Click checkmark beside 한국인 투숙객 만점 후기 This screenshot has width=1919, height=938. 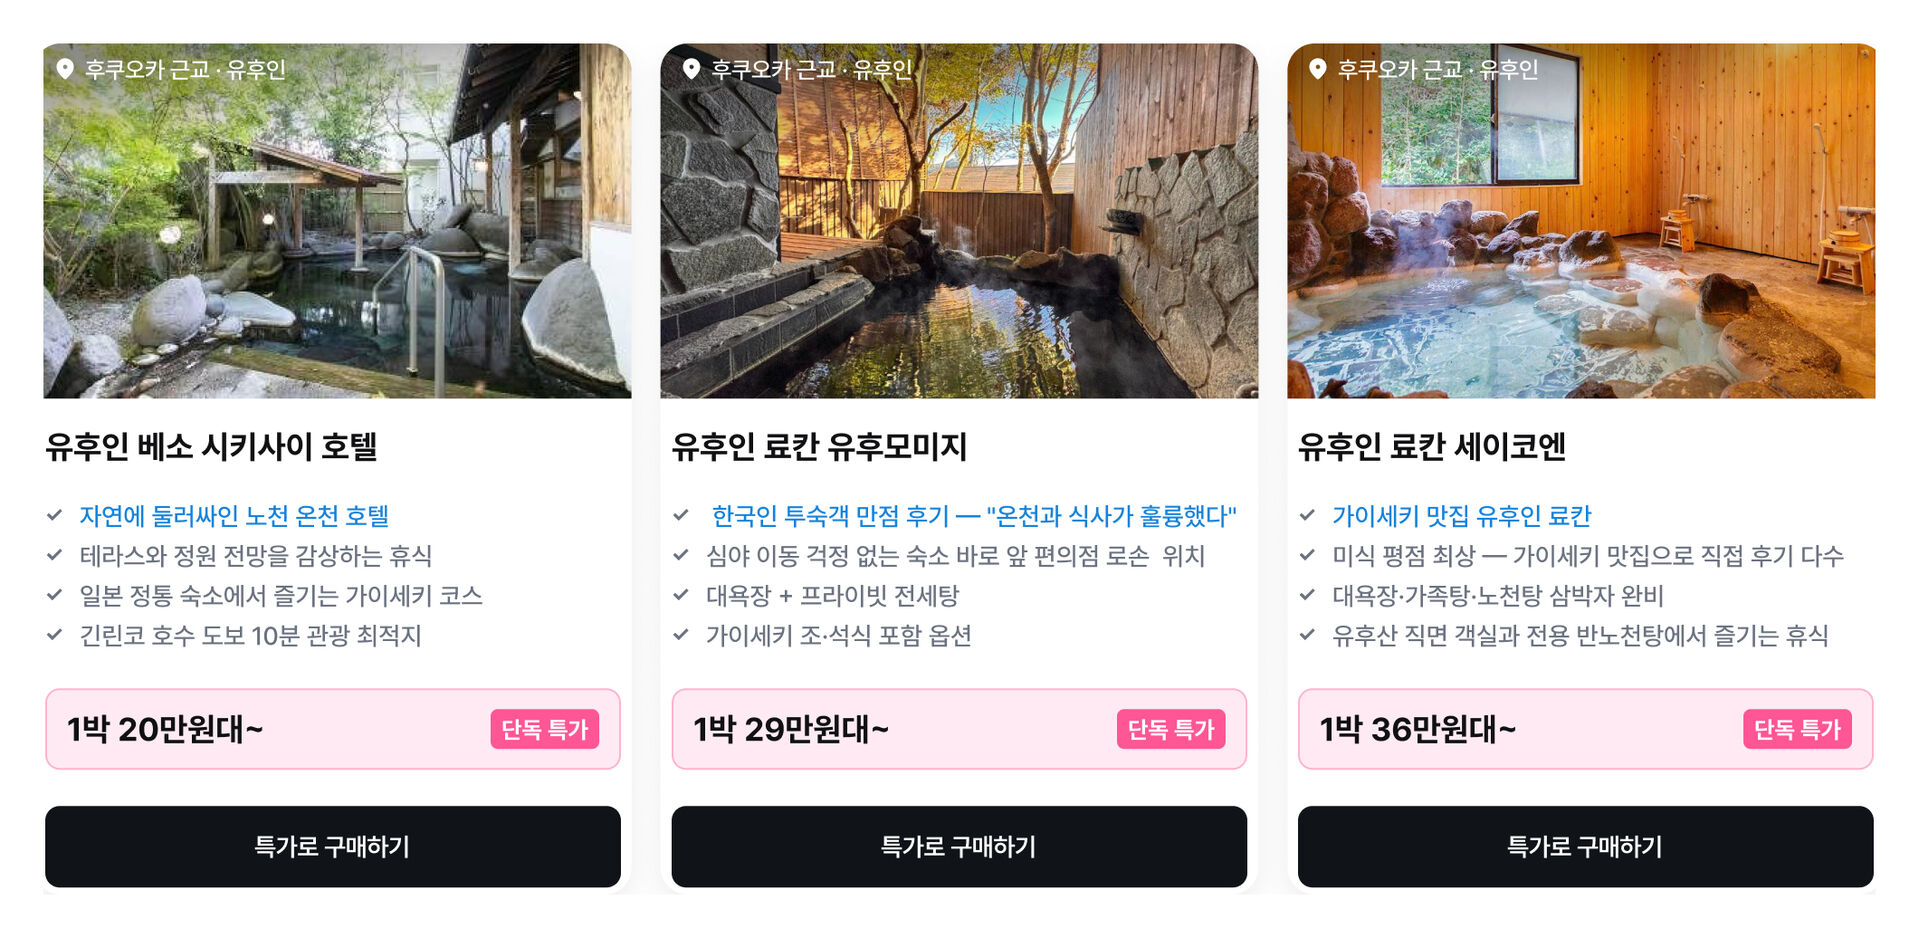click(x=681, y=516)
